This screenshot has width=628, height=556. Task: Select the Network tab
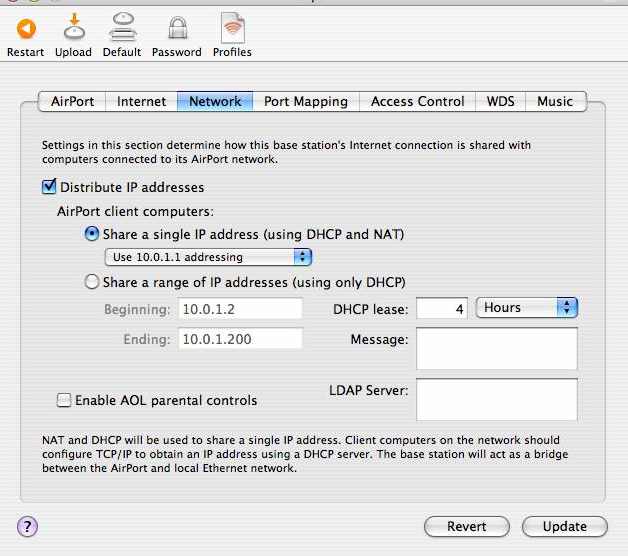tap(215, 101)
